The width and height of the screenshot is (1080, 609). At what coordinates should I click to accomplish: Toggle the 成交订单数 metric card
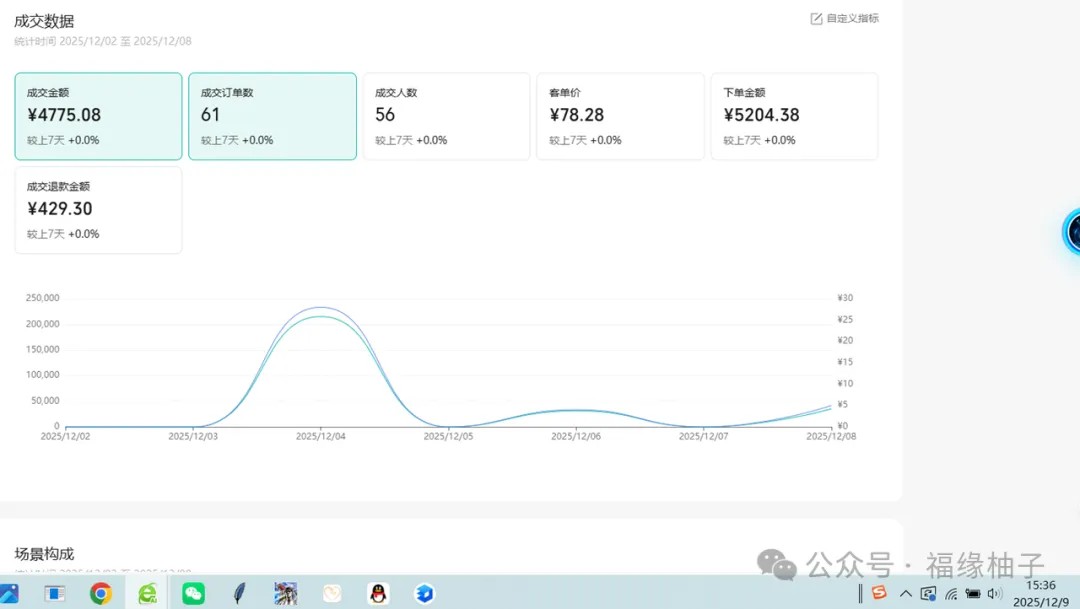coord(272,116)
